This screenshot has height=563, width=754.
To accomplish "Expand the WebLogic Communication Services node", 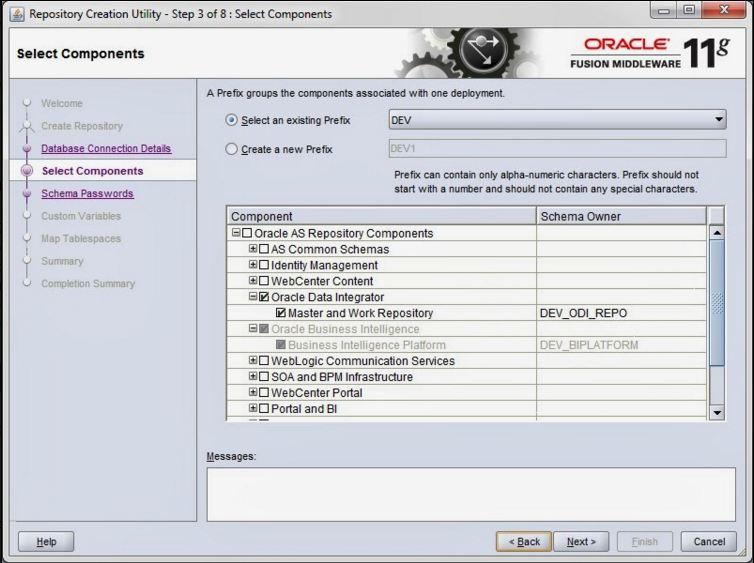I will 252,360.
